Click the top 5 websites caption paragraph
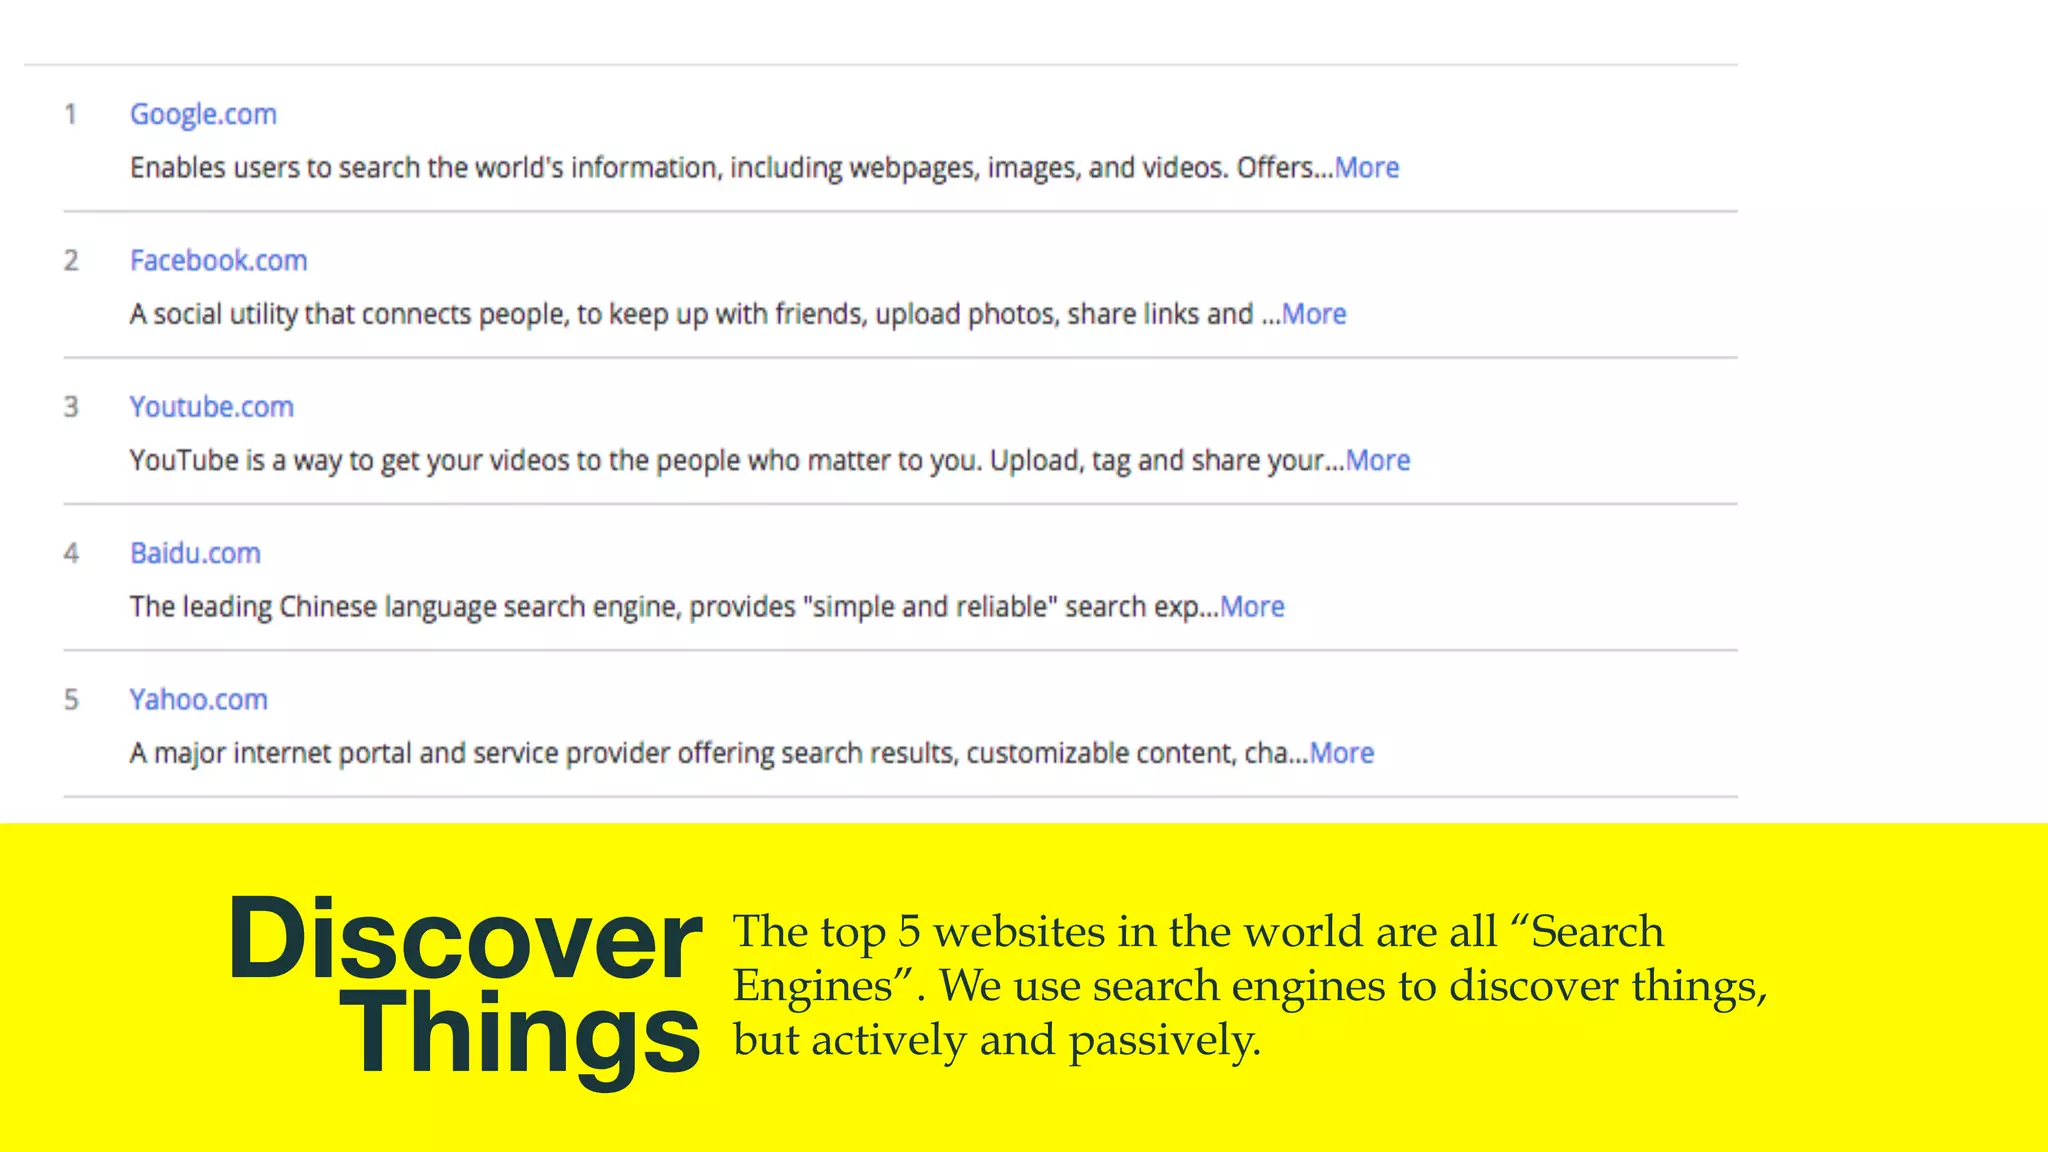2048x1152 pixels. (x=1248, y=985)
